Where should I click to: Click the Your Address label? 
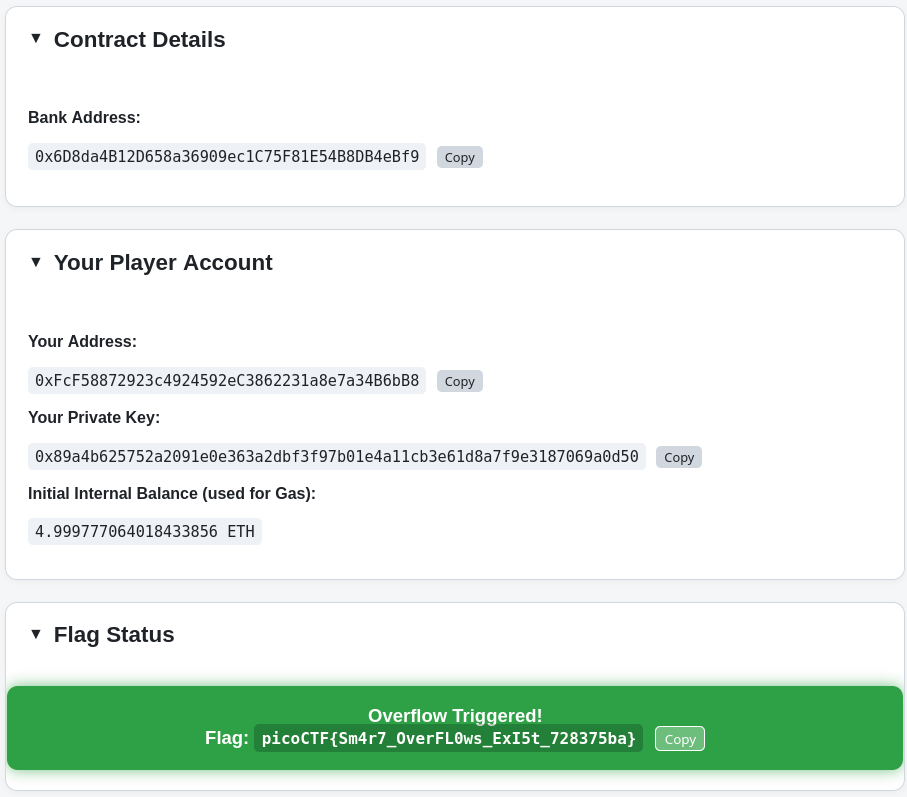(83, 341)
